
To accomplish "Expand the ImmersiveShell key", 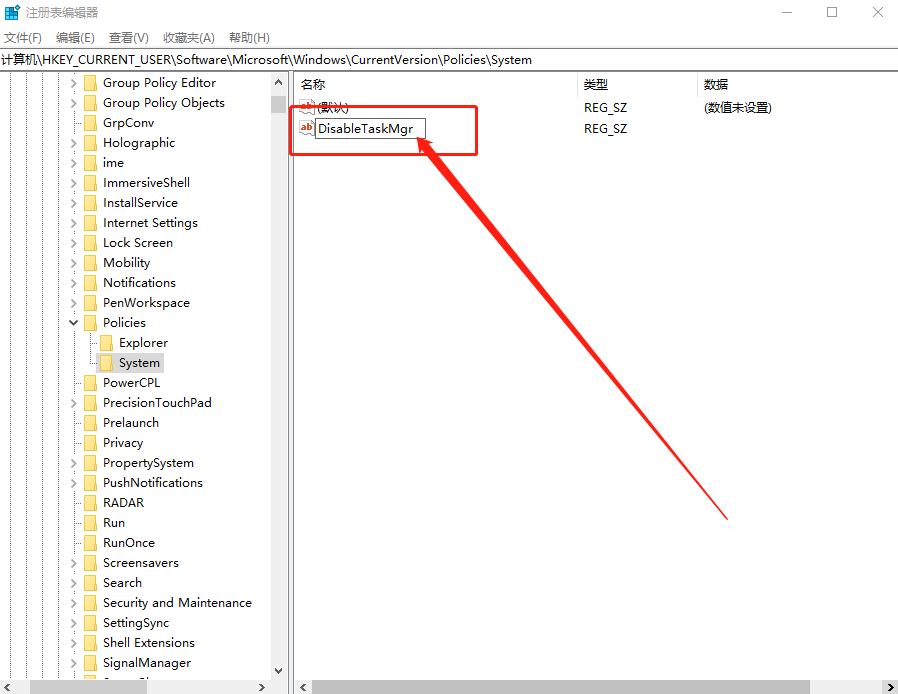I will click(x=73, y=184).
